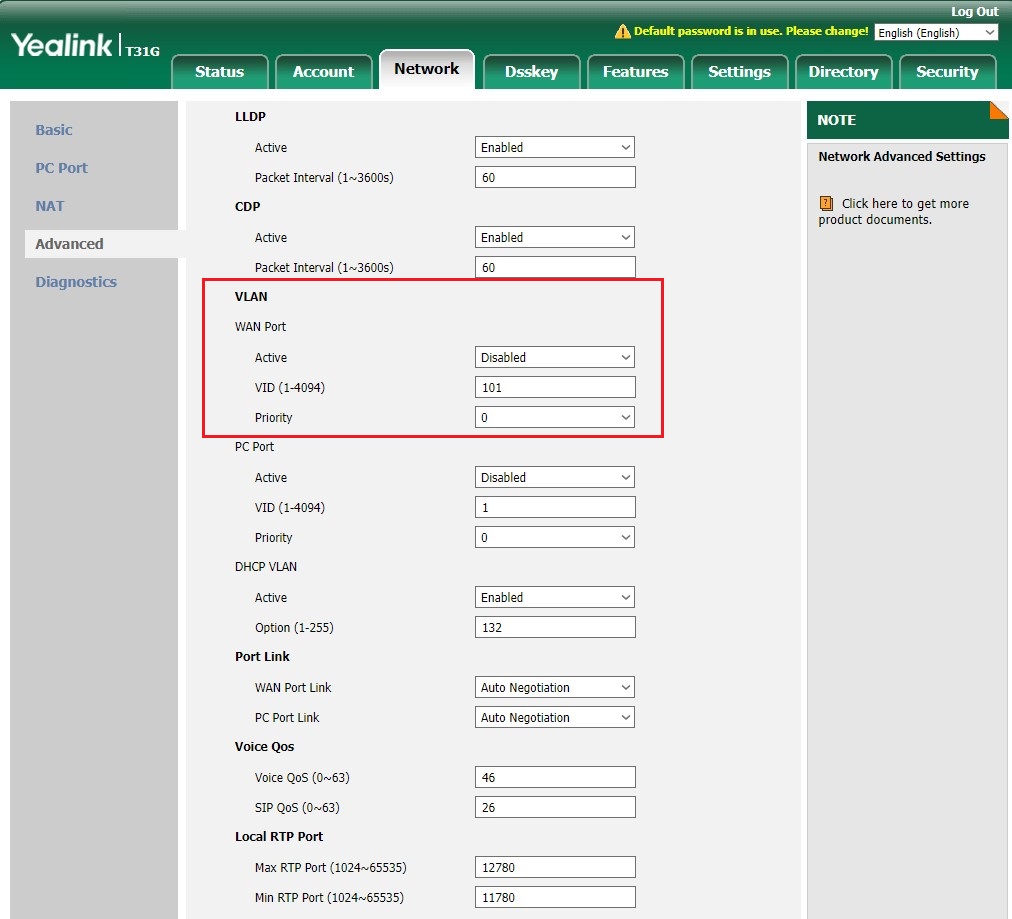Click the Yealink logo

[62, 45]
